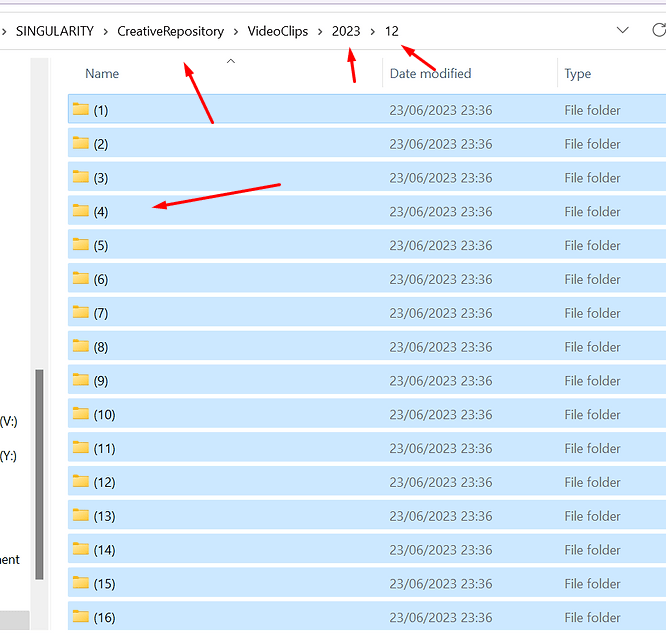Click the folder icon of (13)
Viewport: 666px width, 642px height.
tap(80, 515)
